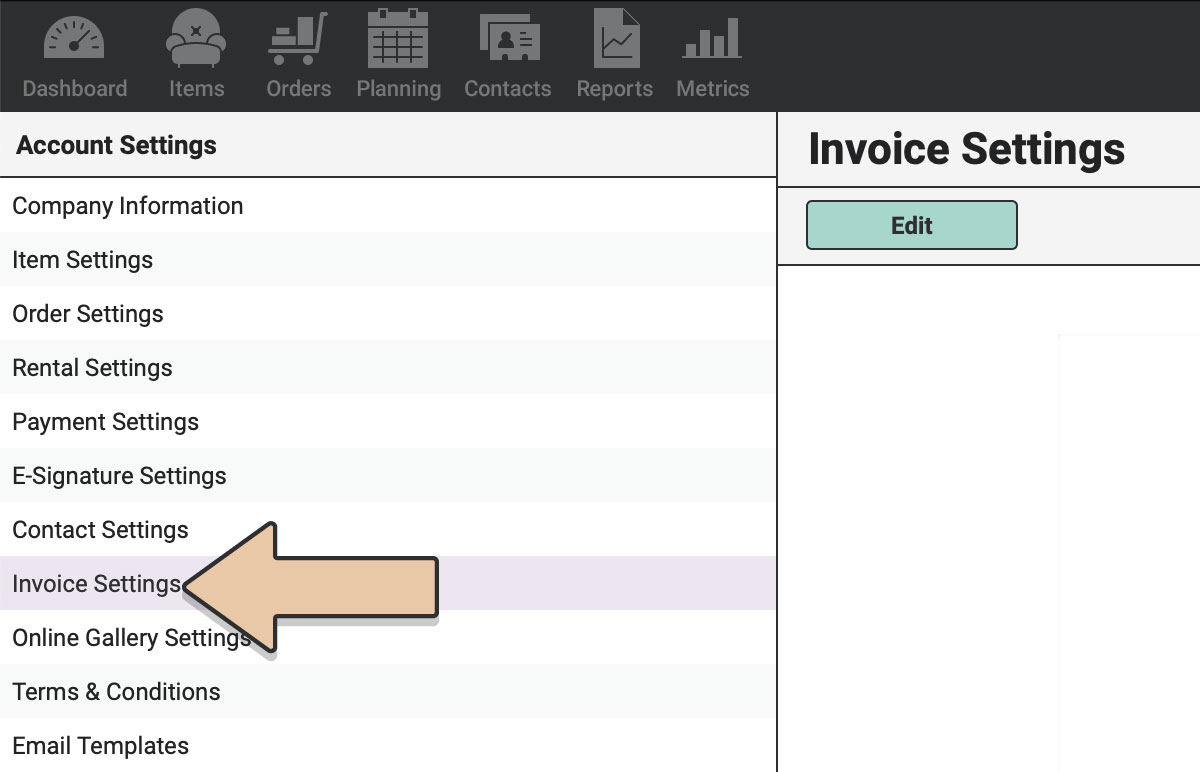Click the Metrics label in top navigation

pyautogui.click(x=713, y=89)
